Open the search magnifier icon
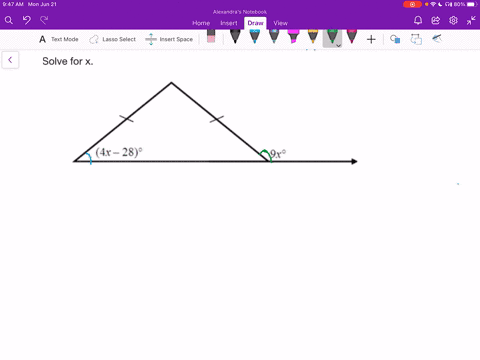The image size is (480, 360). (9, 20)
